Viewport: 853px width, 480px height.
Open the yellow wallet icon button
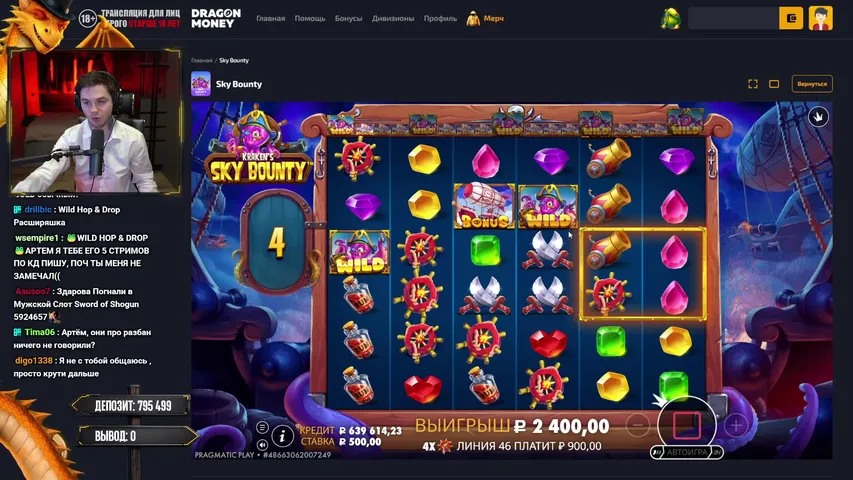(791, 19)
